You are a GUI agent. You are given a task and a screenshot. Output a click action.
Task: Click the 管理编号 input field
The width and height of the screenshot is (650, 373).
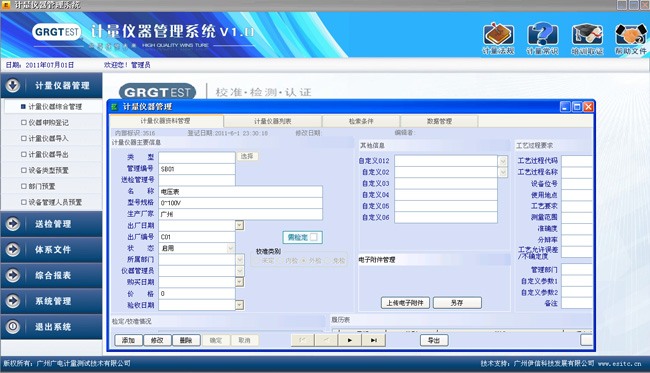pos(197,169)
